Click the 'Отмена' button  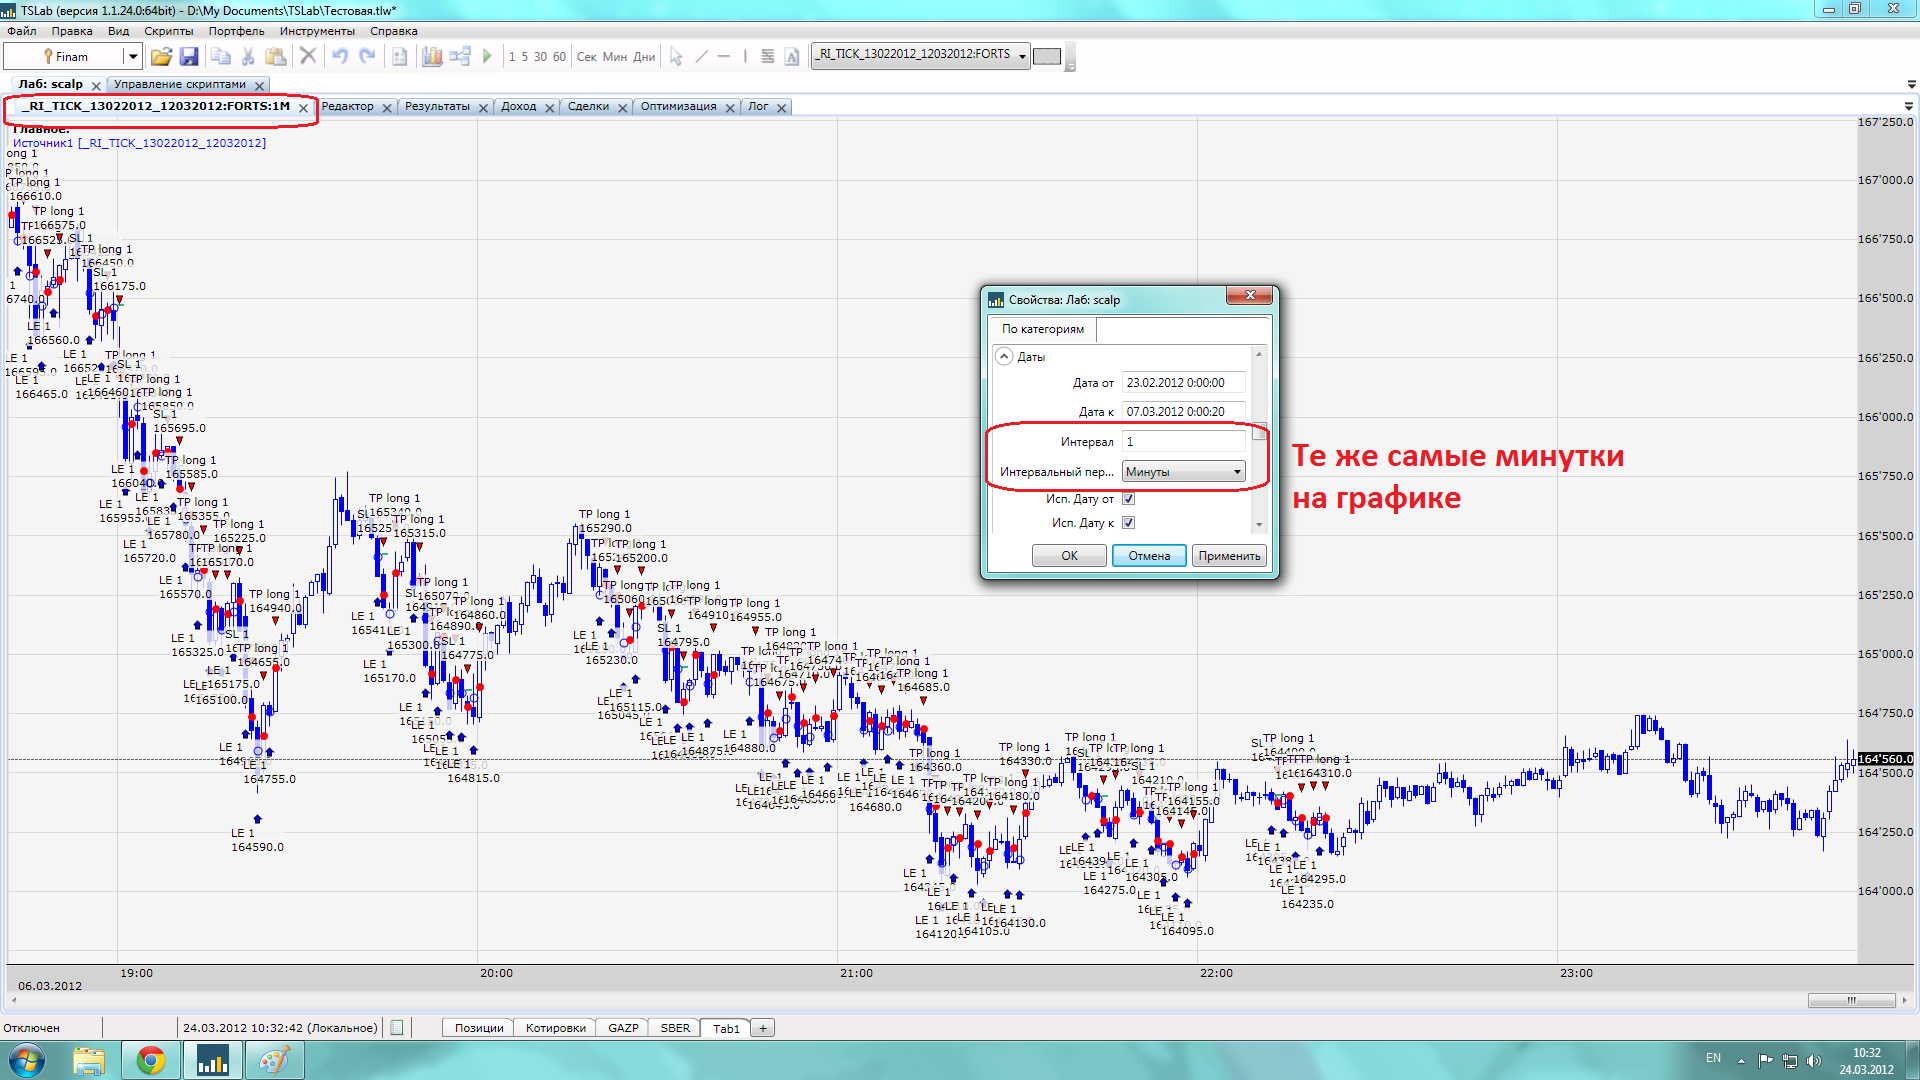pos(1149,556)
